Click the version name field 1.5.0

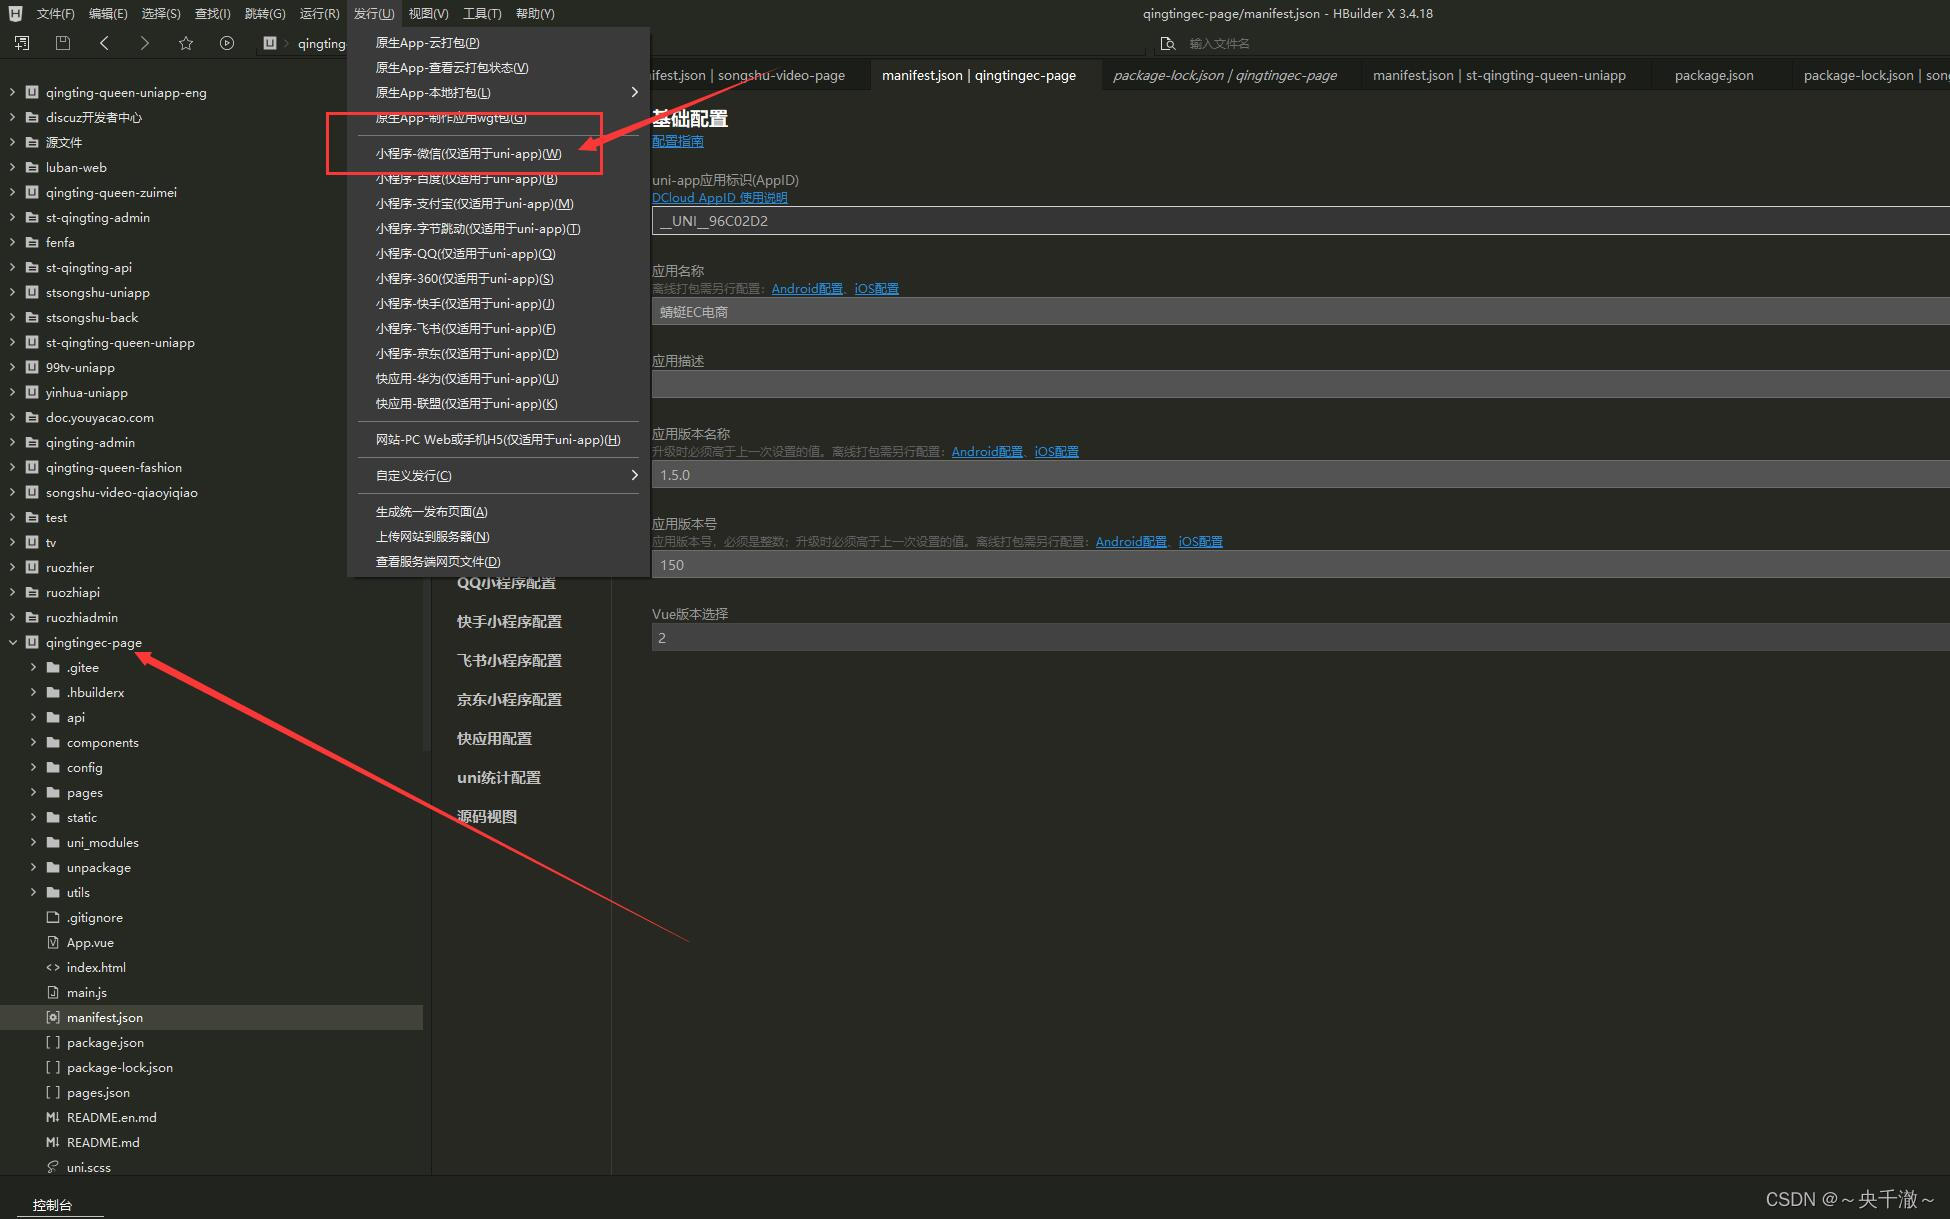pyautogui.click(x=1300, y=475)
